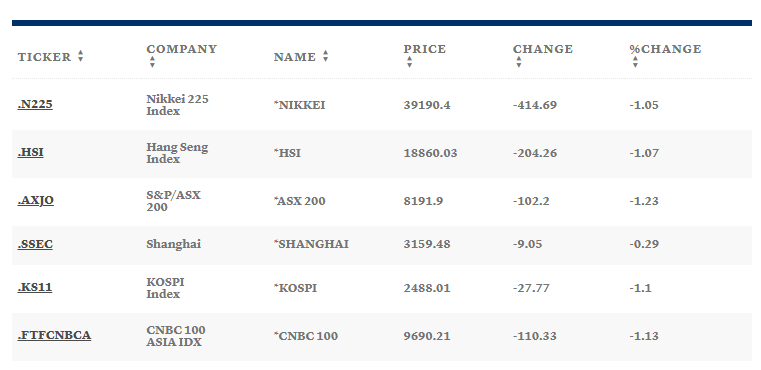This screenshot has width=761, height=370.
Task: Open the .HSI ticker link
Action: 31,152
